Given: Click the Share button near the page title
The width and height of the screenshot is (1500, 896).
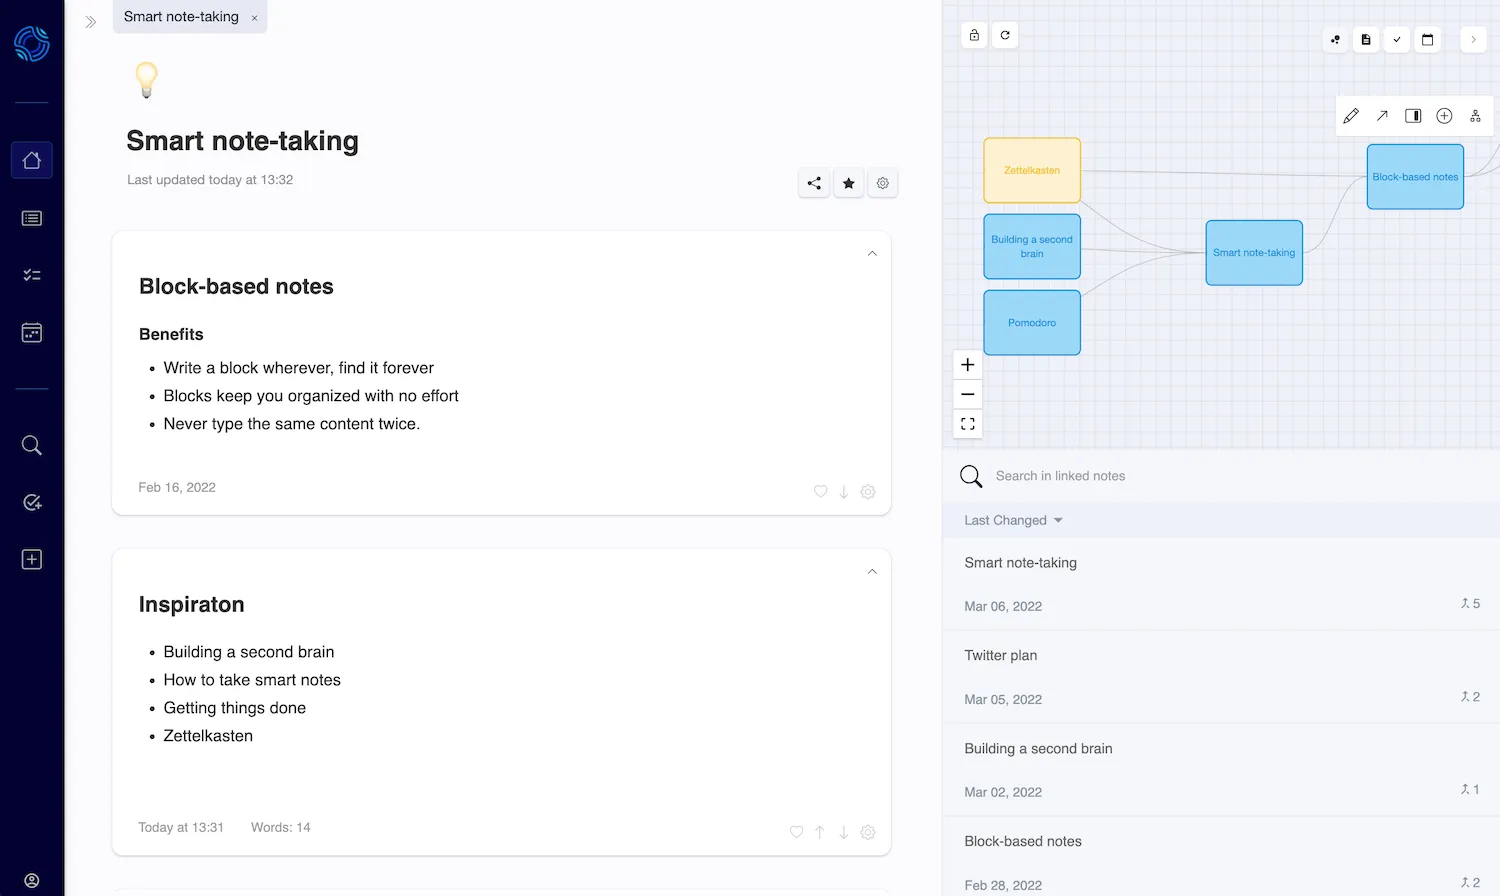Looking at the screenshot, I should coord(814,183).
